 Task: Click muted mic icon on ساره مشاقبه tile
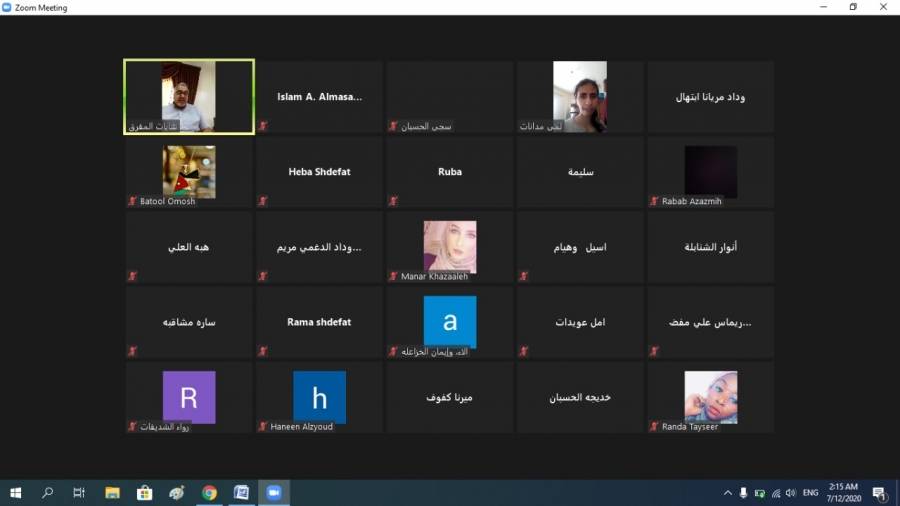tap(133, 351)
